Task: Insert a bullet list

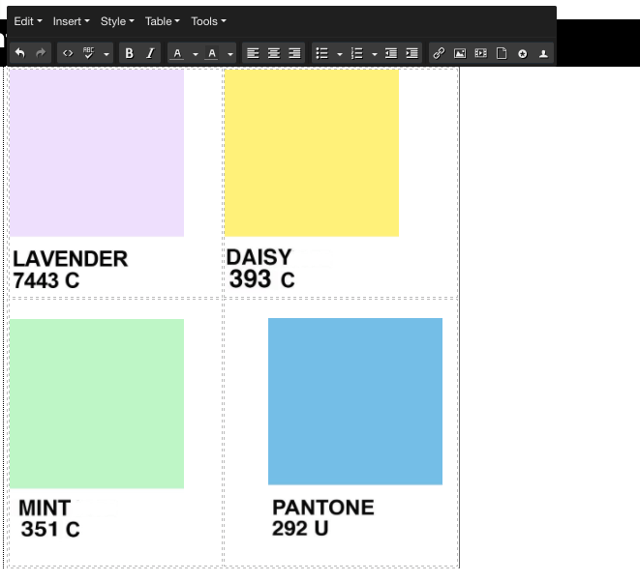Action: (x=322, y=53)
